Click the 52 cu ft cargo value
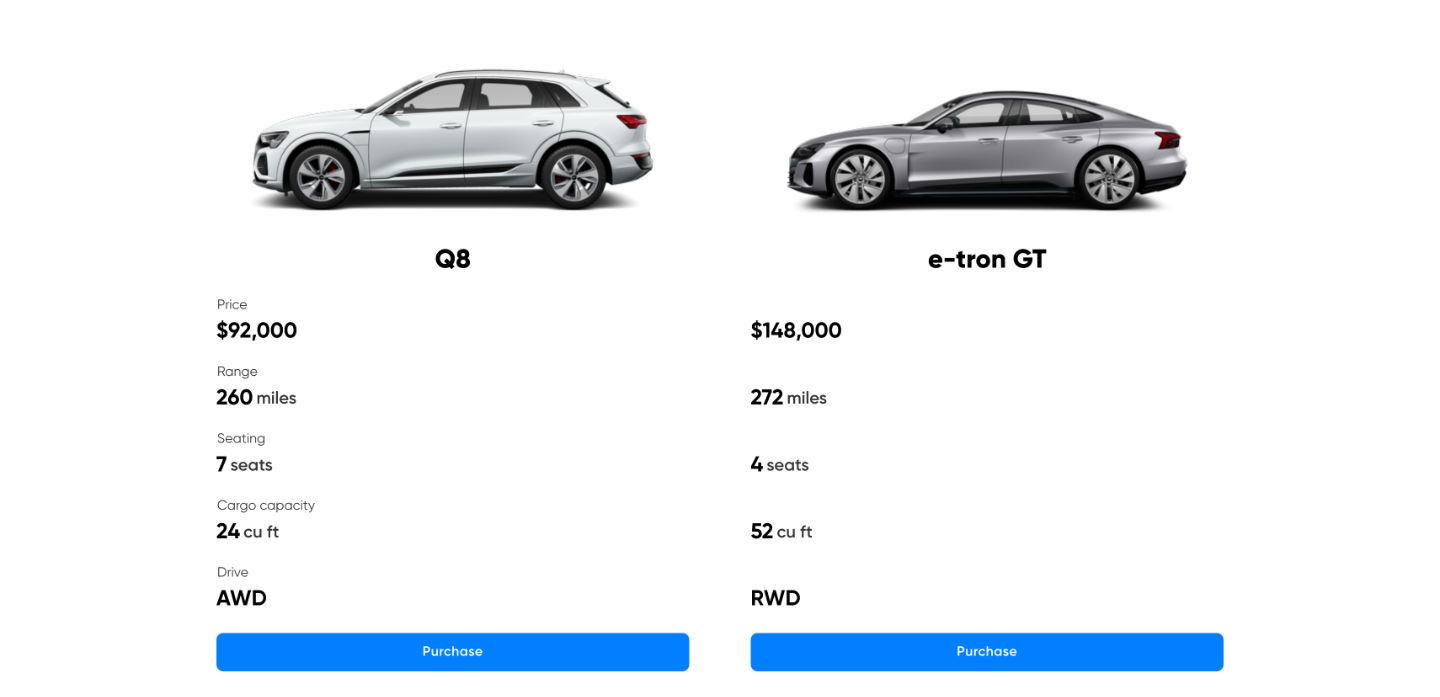The width and height of the screenshot is (1440, 697). (782, 532)
